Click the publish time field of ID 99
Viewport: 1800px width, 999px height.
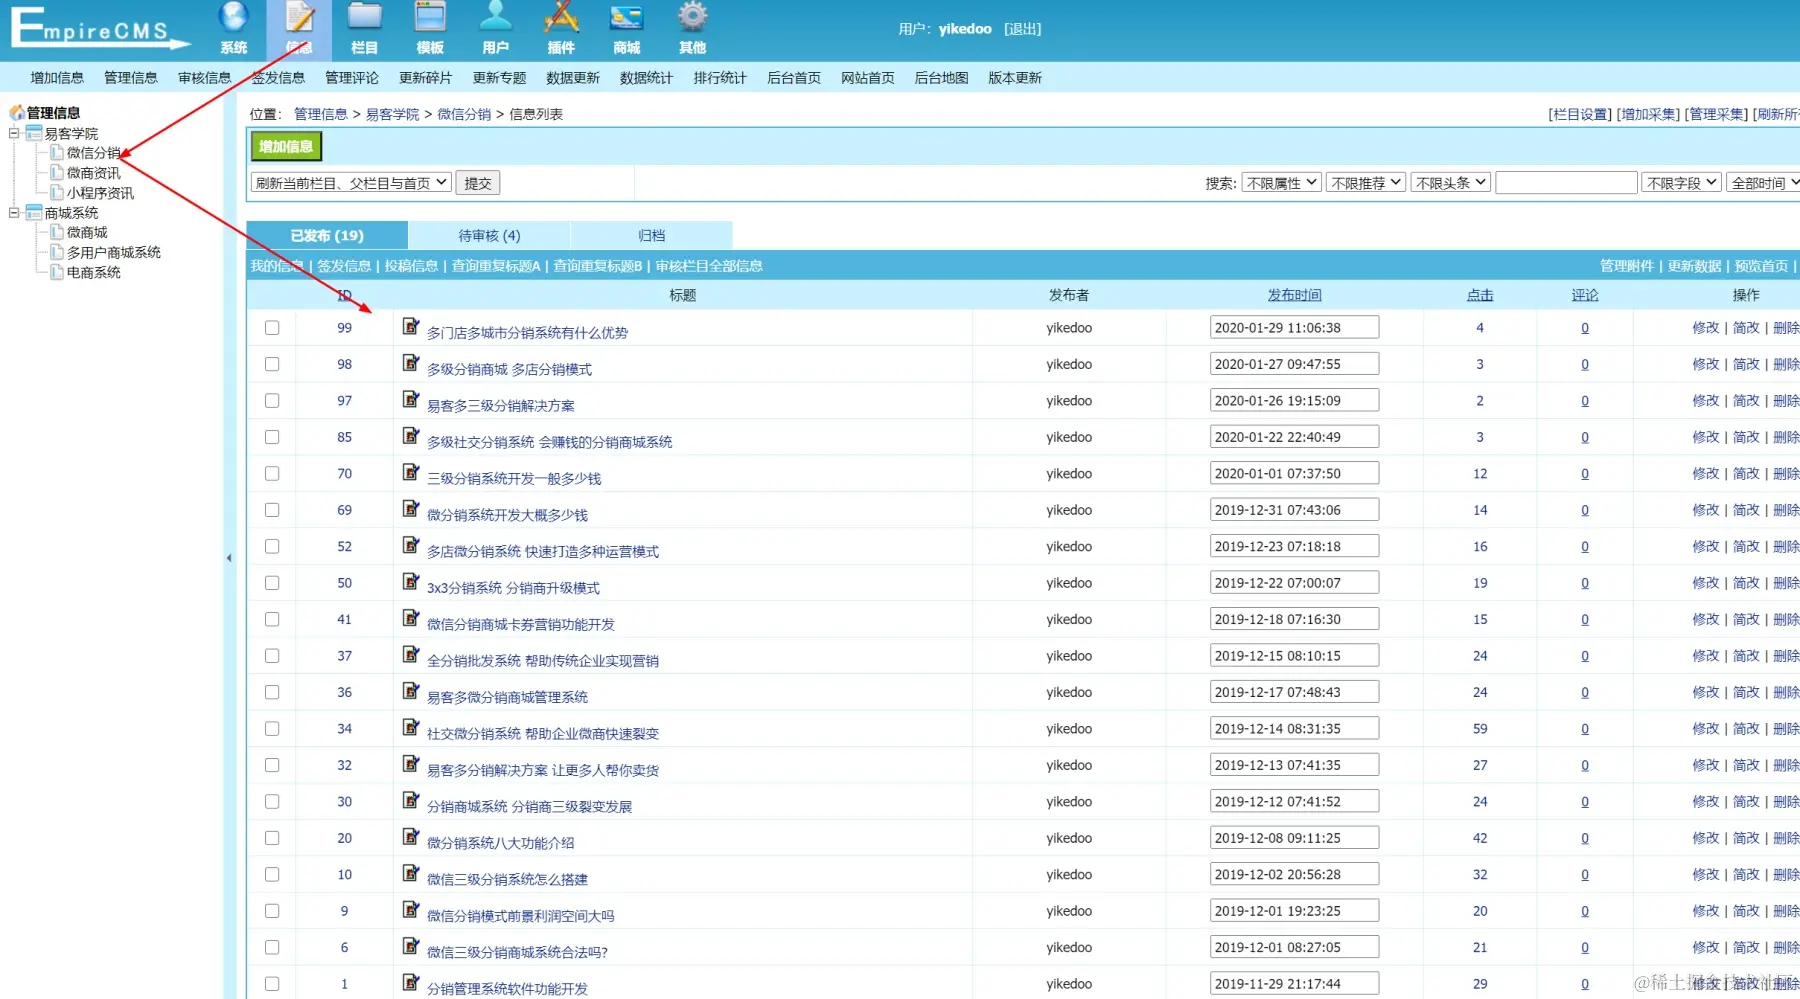point(1294,327)
